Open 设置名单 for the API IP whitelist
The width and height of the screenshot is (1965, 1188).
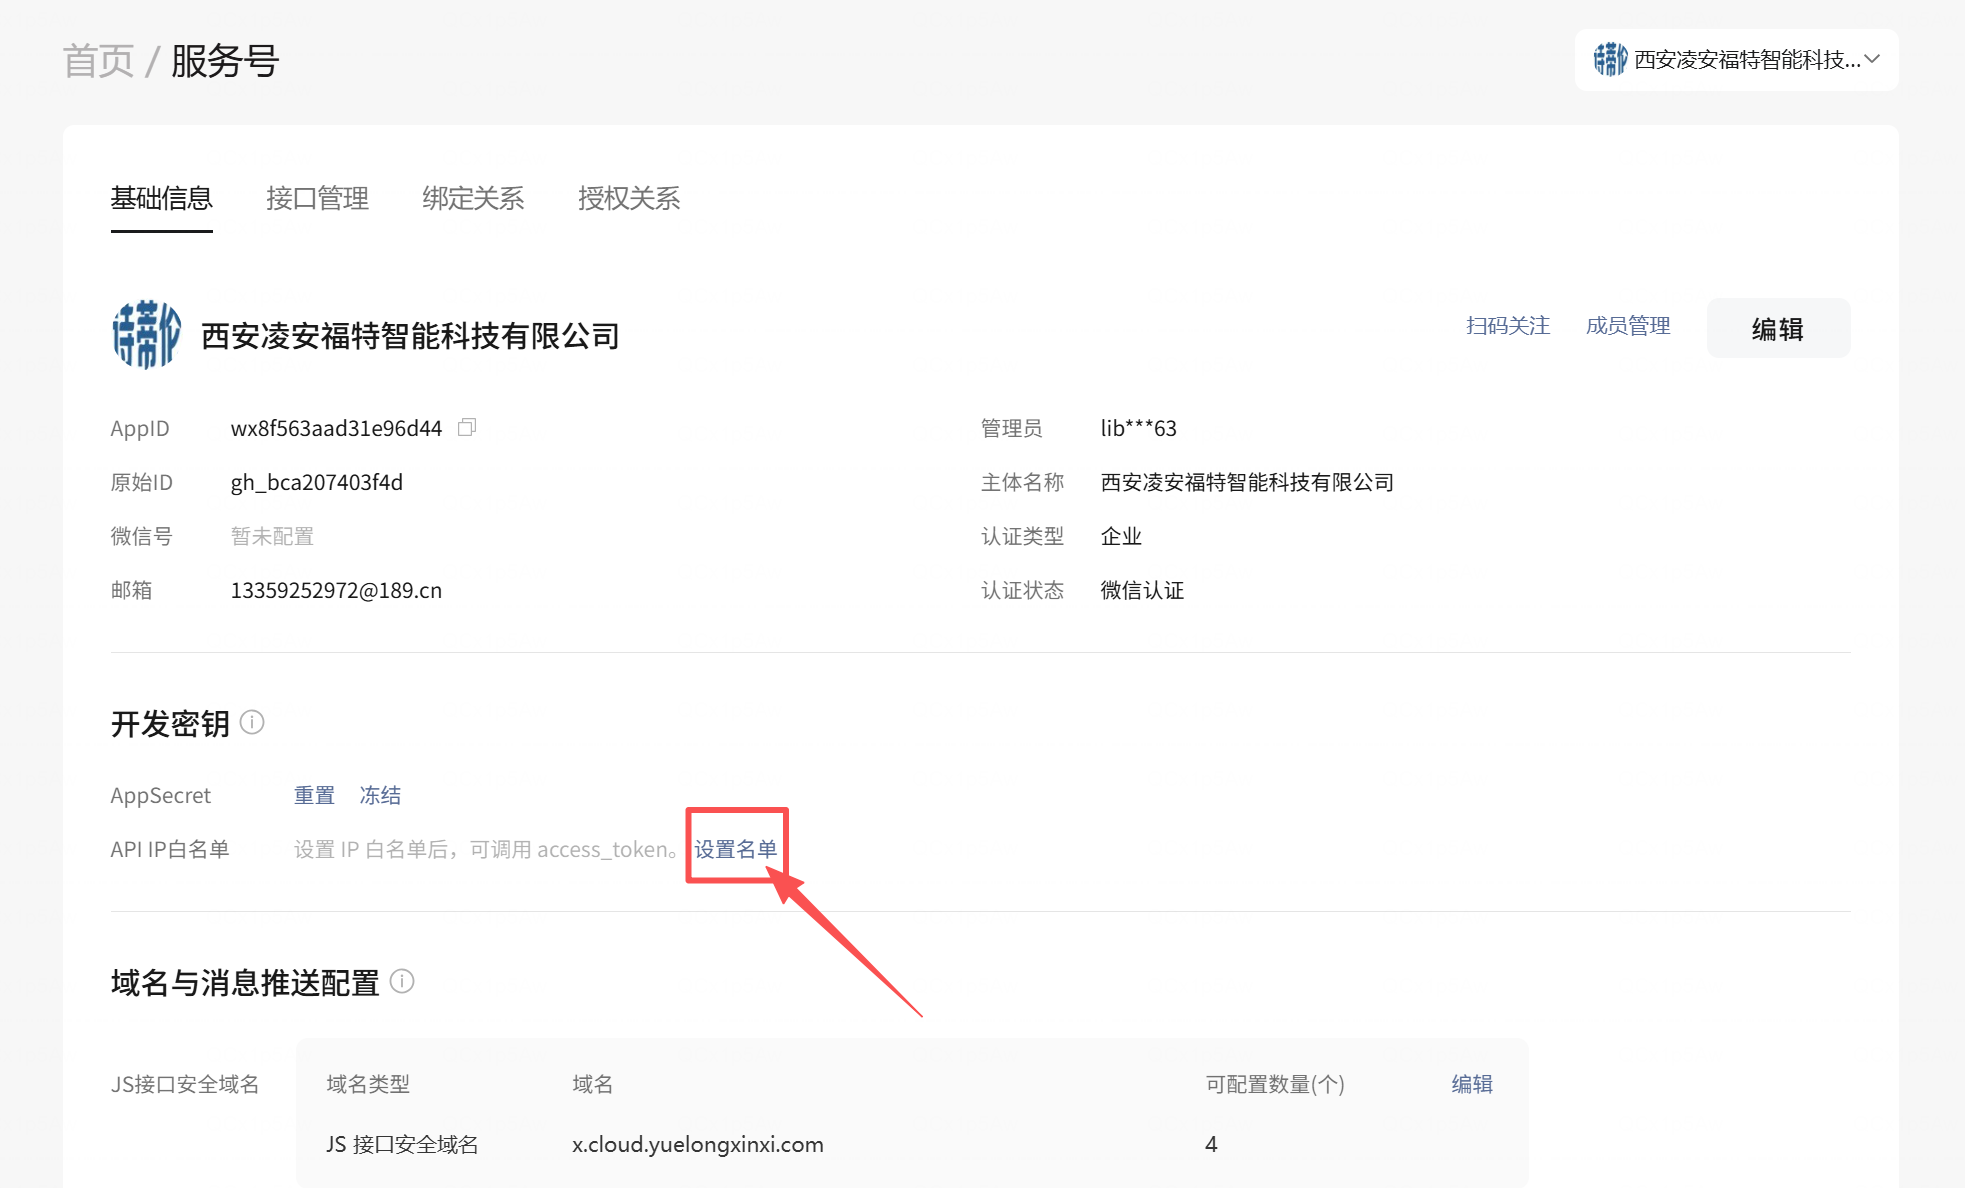click(736, 849)
